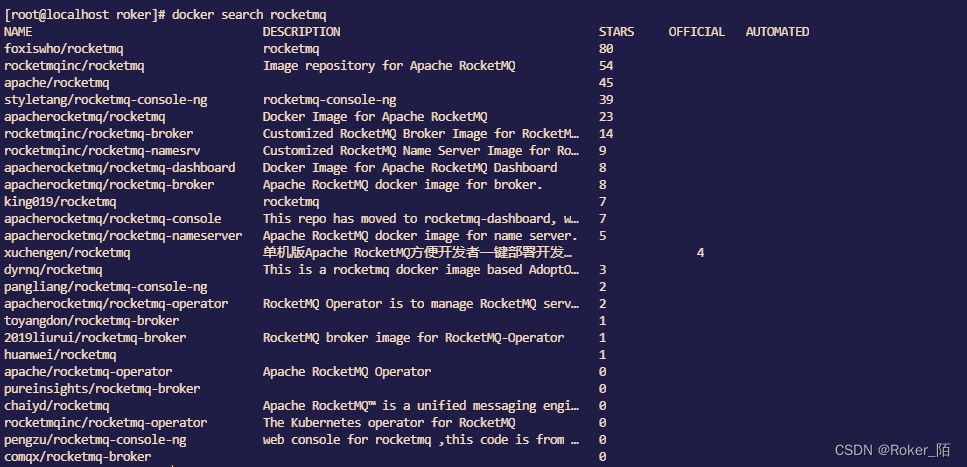Click rocketmqinc/rocketmq-operator image name

click(105, 423)
